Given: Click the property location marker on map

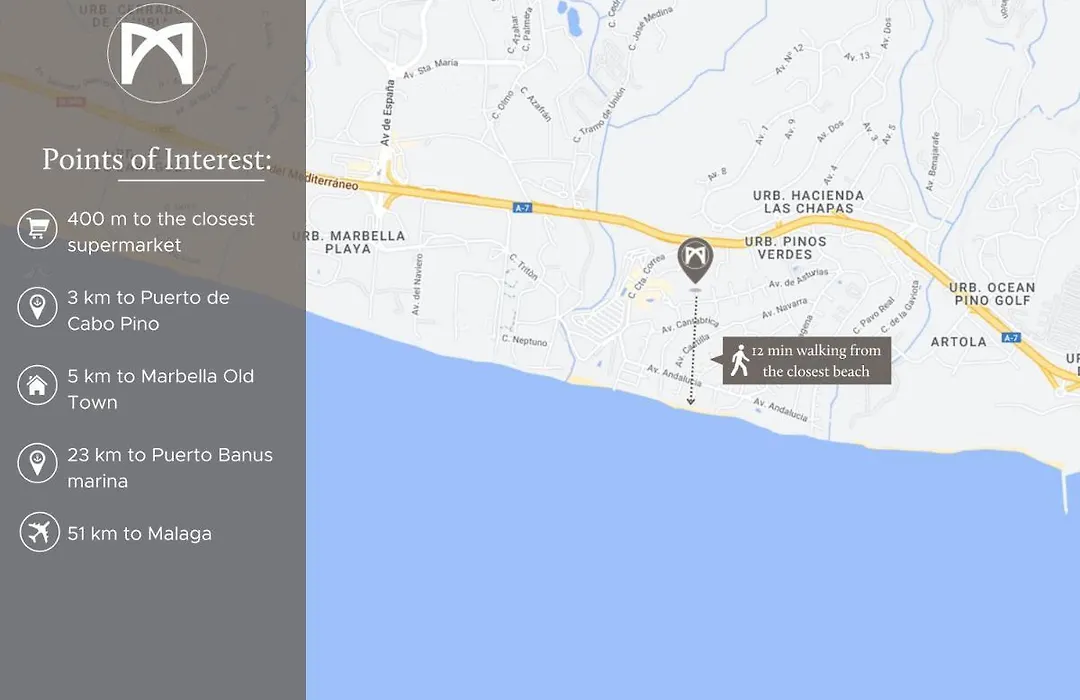Looking at the screenshot, I should pos(695,260).
